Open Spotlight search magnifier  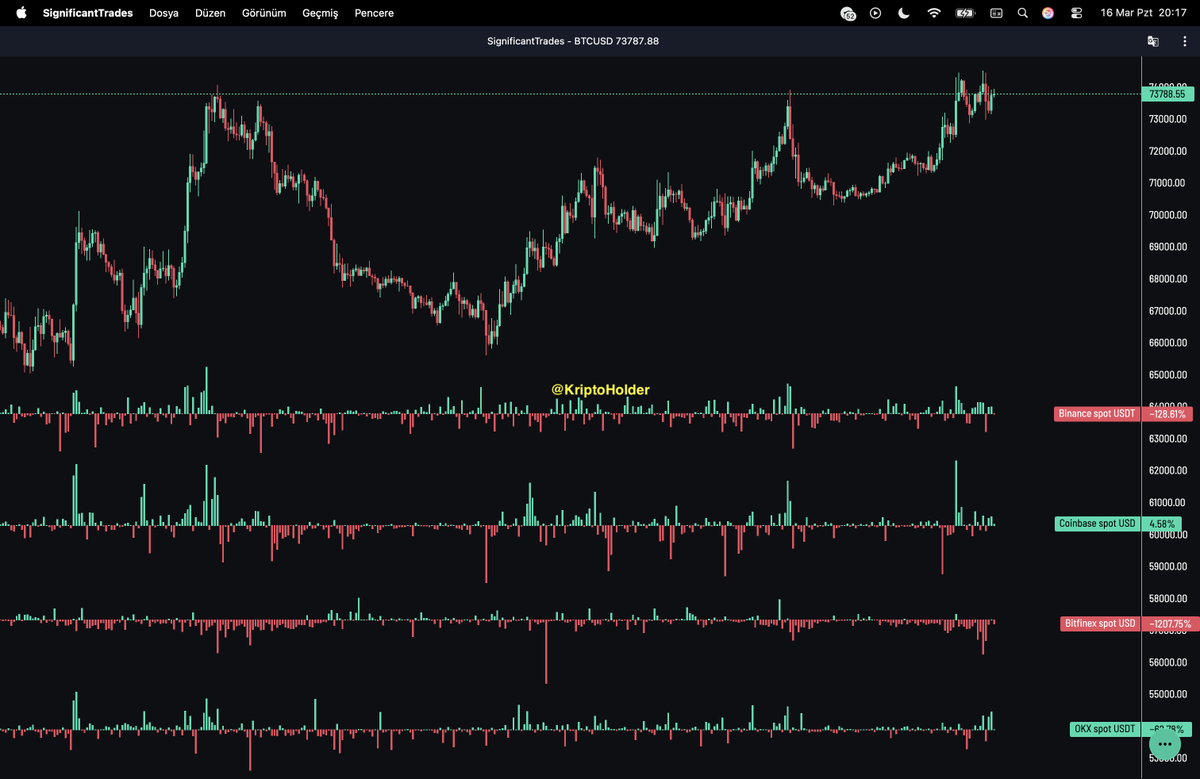tap(1022, 13)
